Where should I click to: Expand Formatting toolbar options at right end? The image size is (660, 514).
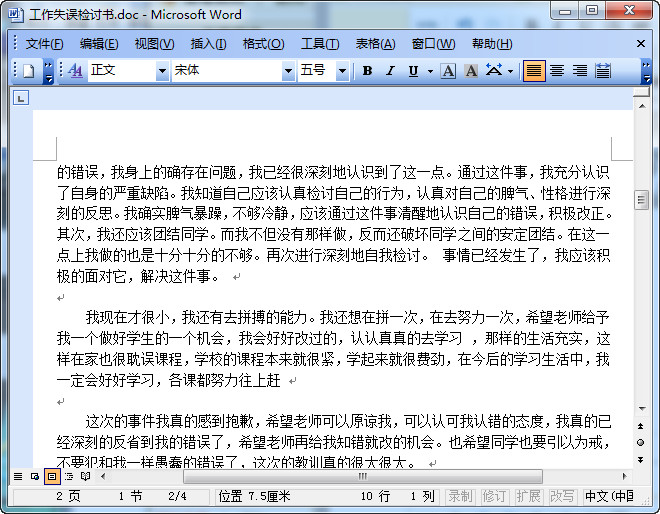(646, 72)
